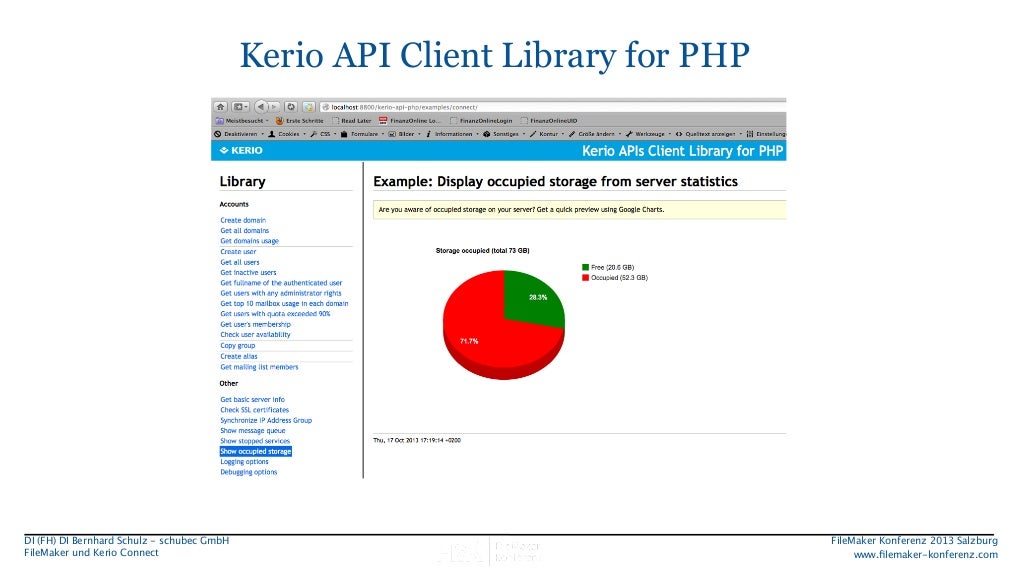
Task: Open the Cookies developer toolbar menu
Action: (287, 134)
